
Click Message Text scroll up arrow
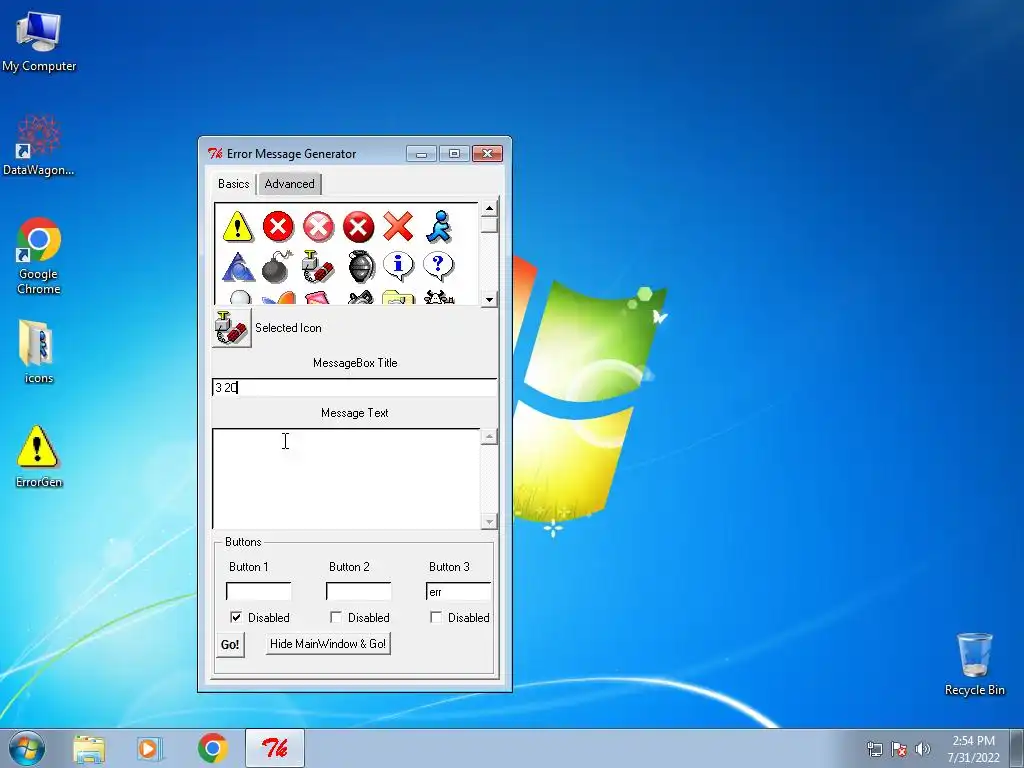point(489,436)
